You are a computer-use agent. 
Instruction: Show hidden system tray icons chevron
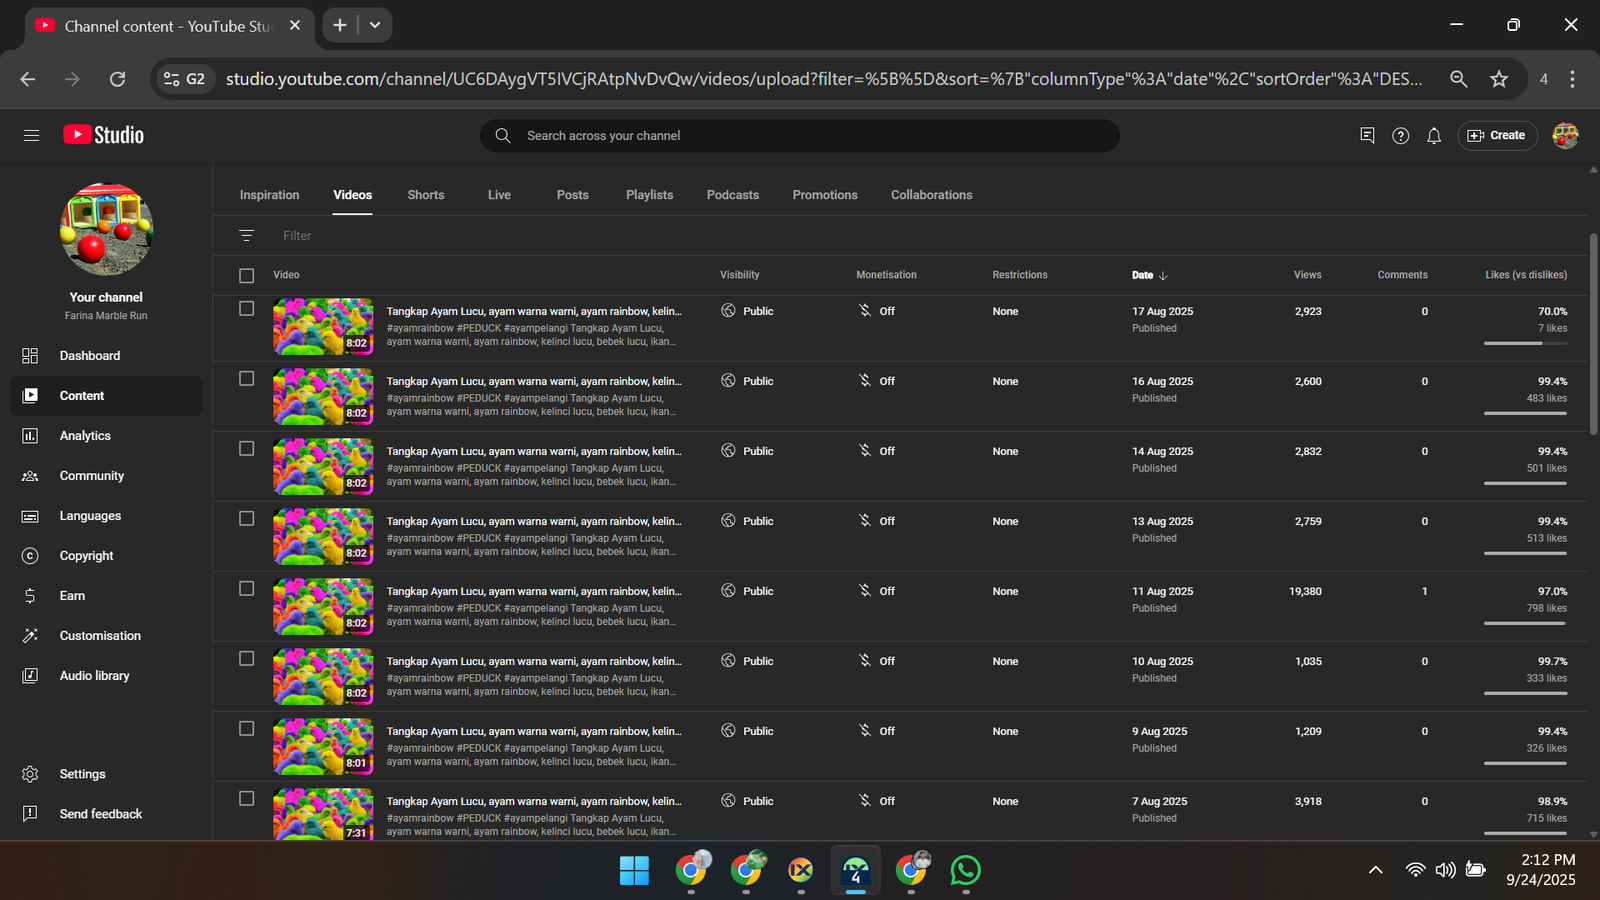[x=1375, y=870]
